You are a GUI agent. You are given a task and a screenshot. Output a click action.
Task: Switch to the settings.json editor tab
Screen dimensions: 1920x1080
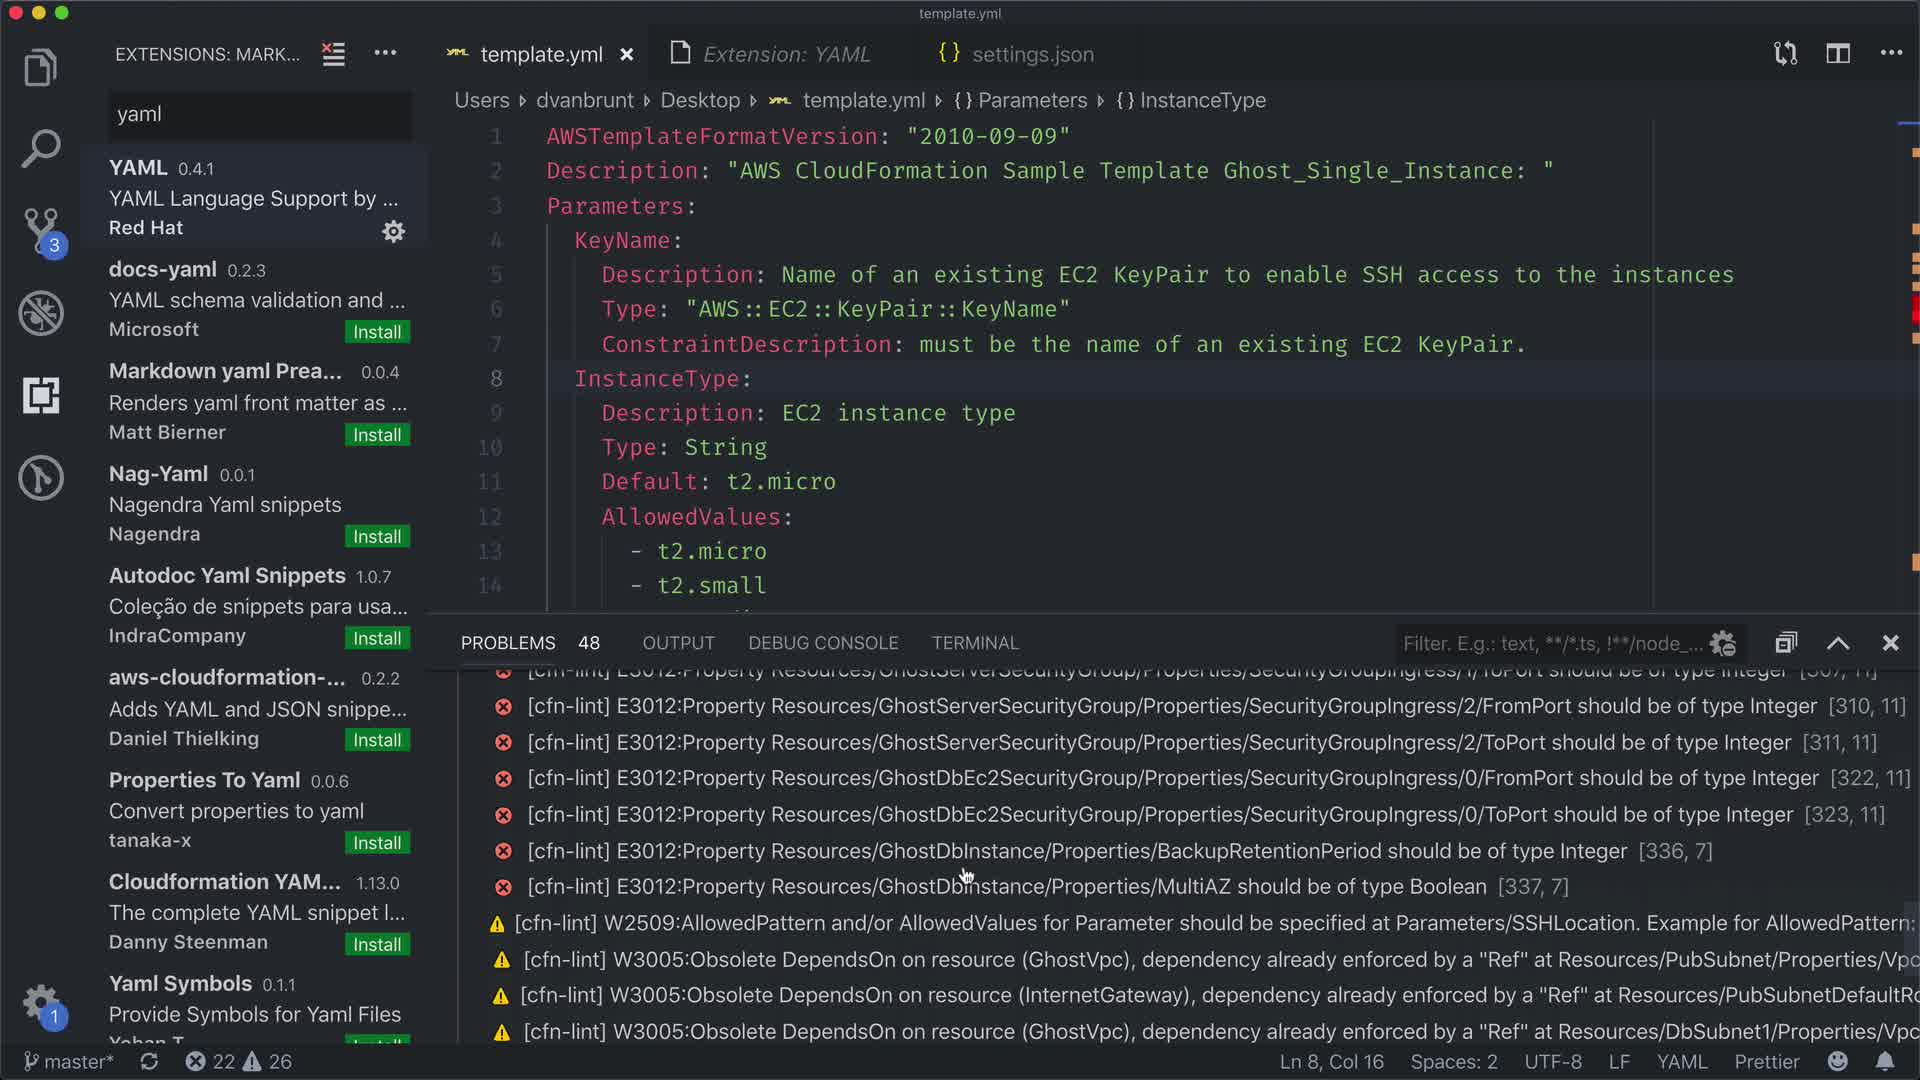tap(1032, 54)
